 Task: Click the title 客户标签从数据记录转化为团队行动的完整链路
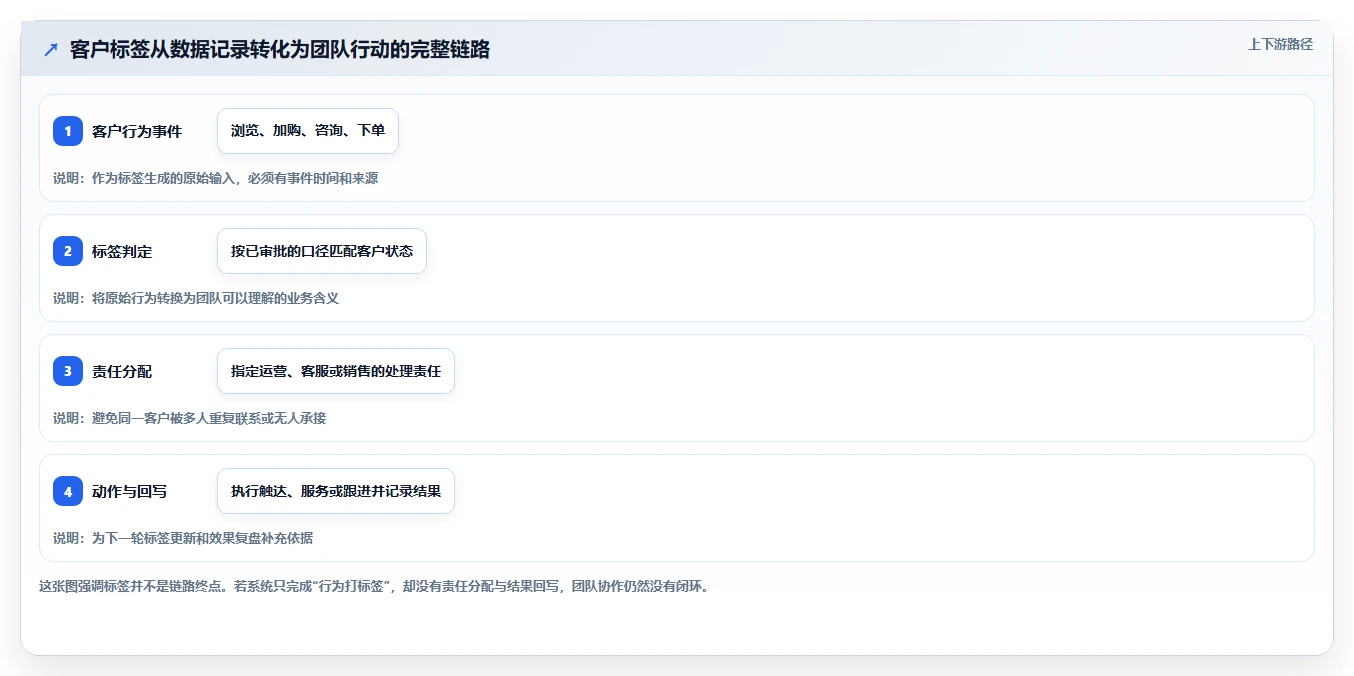pyautogui.click(x=280, y=49)
